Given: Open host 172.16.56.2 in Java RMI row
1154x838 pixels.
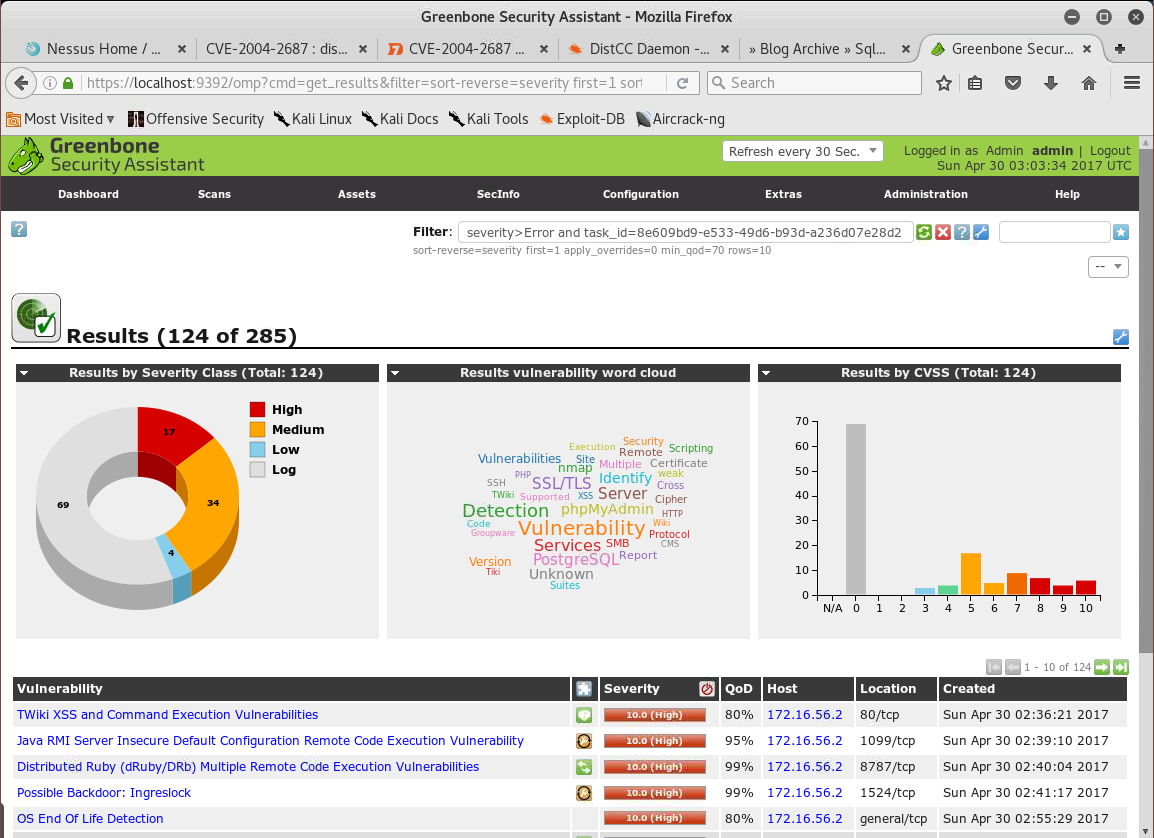Looking at the screenshot, I should pos(804,741).
